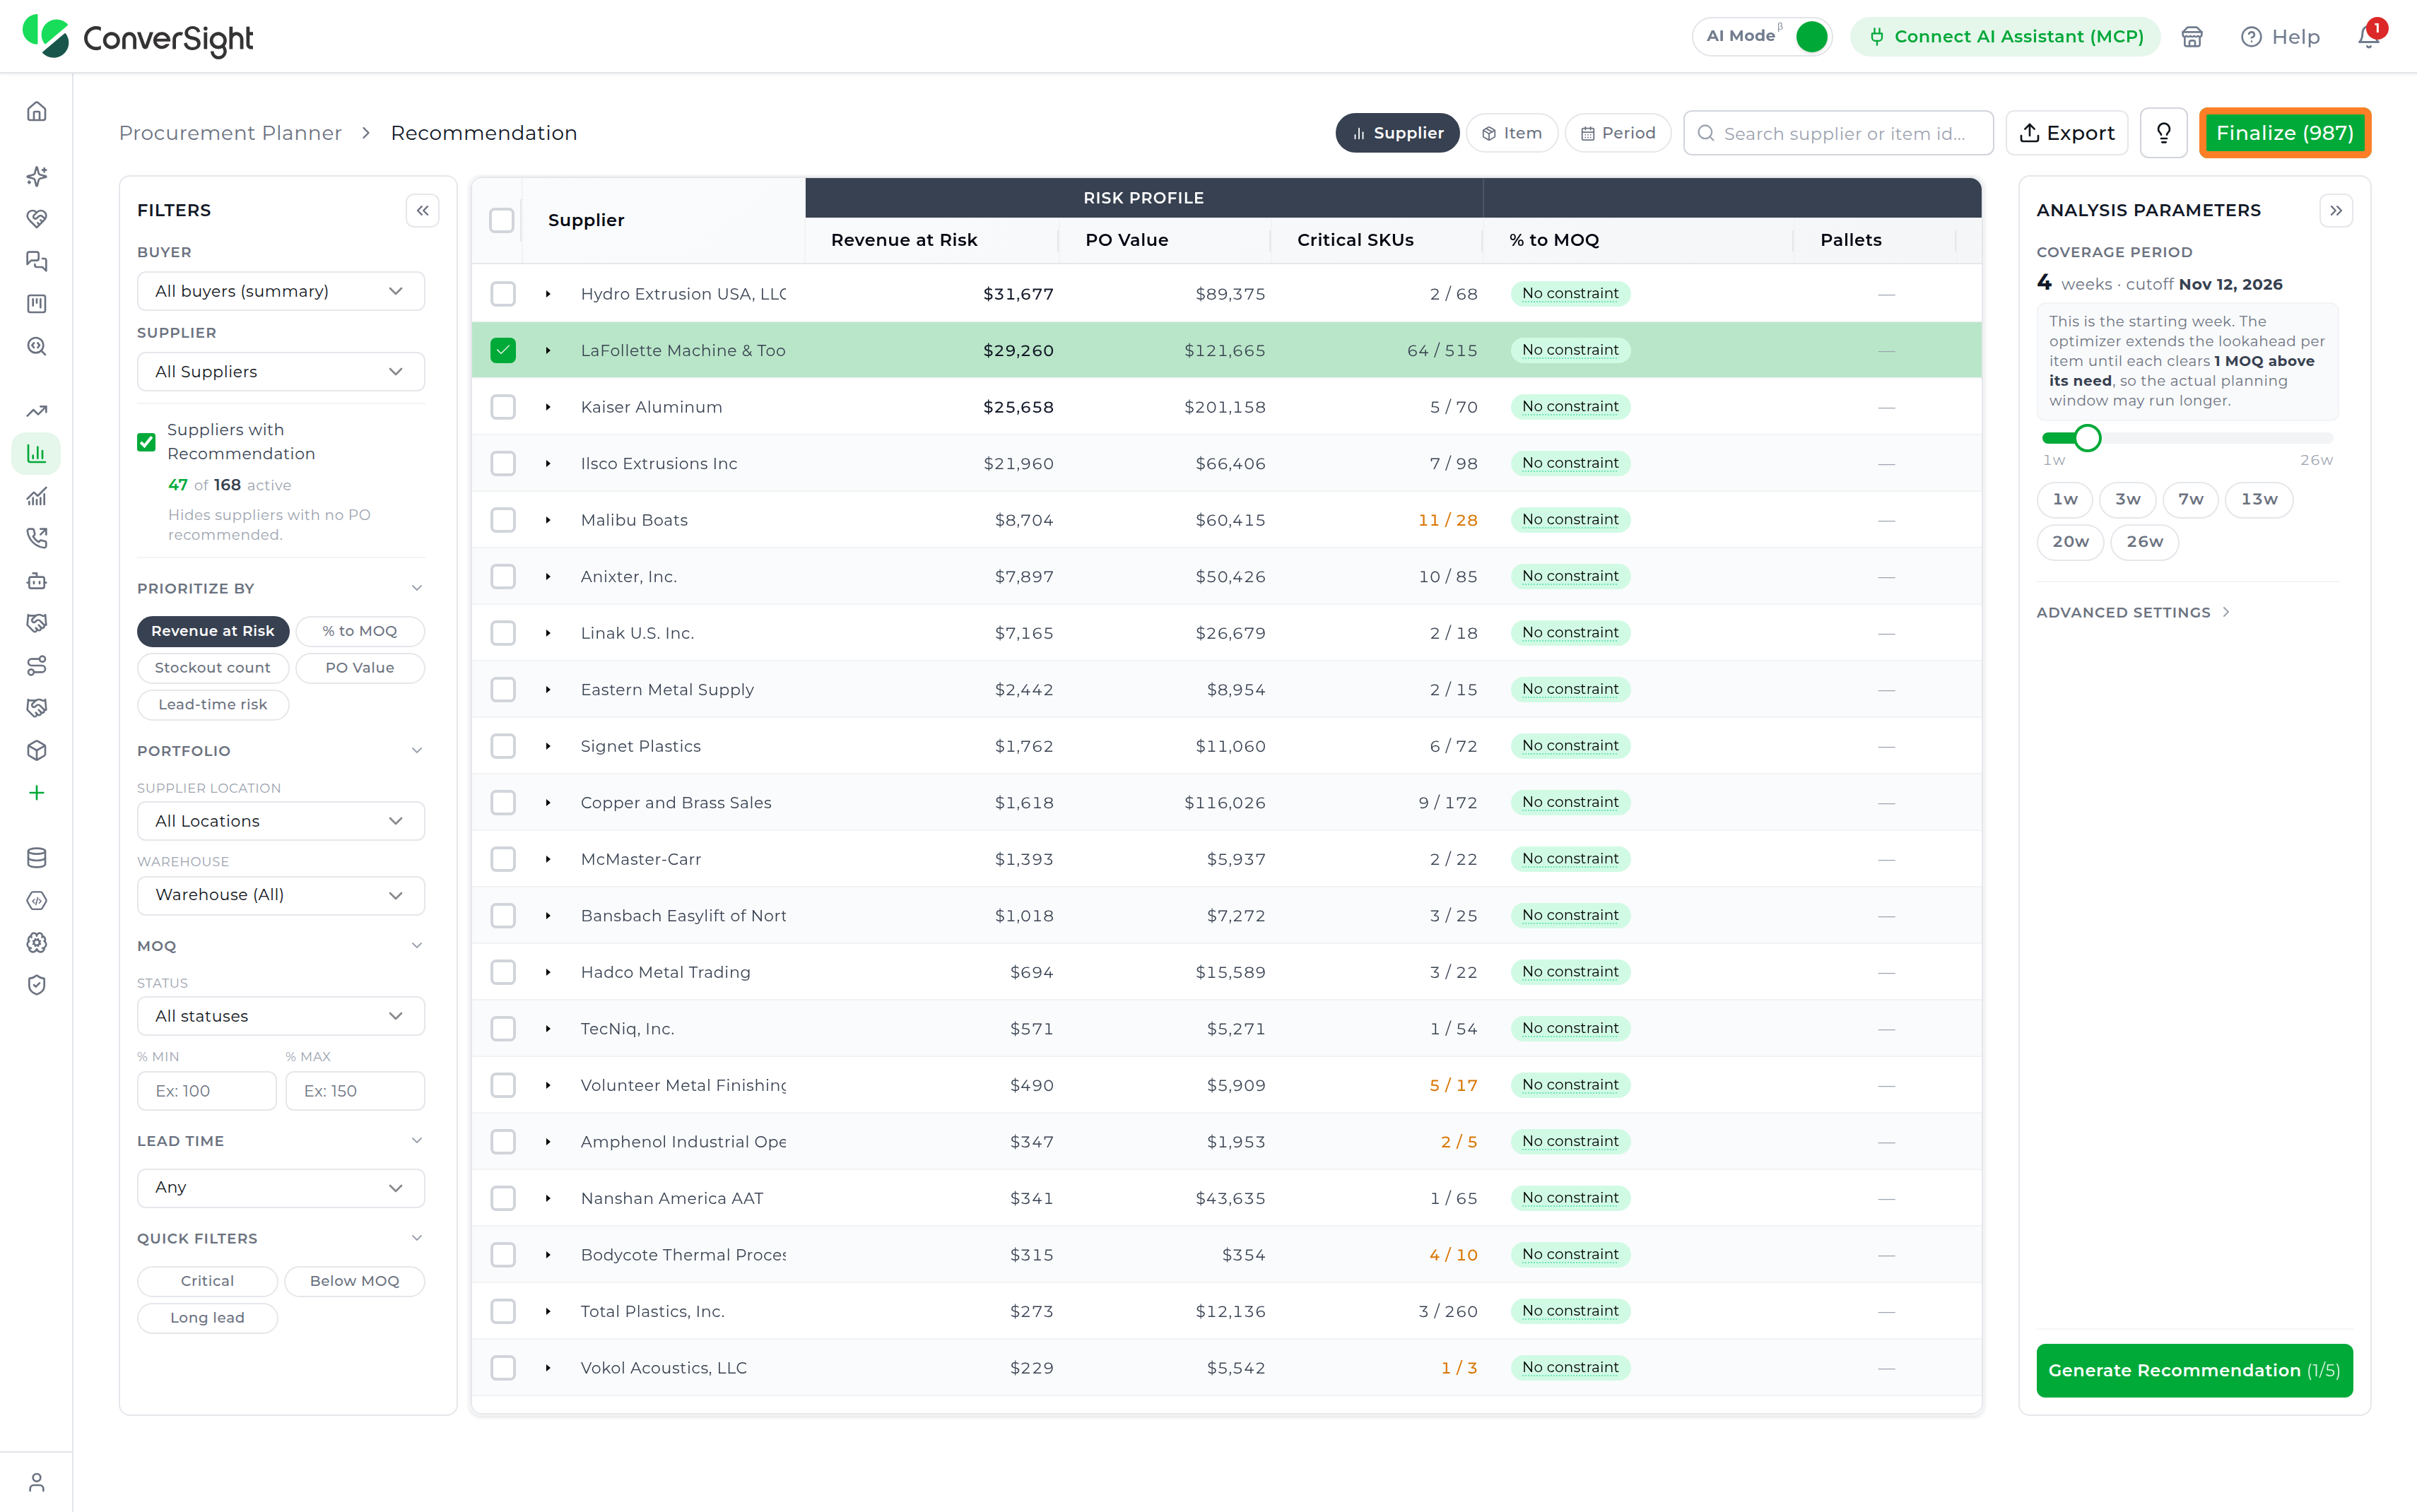Switch to the Supplier view tab
The width and height of the screenshot is (2417, 1512).
point(1397,133)
